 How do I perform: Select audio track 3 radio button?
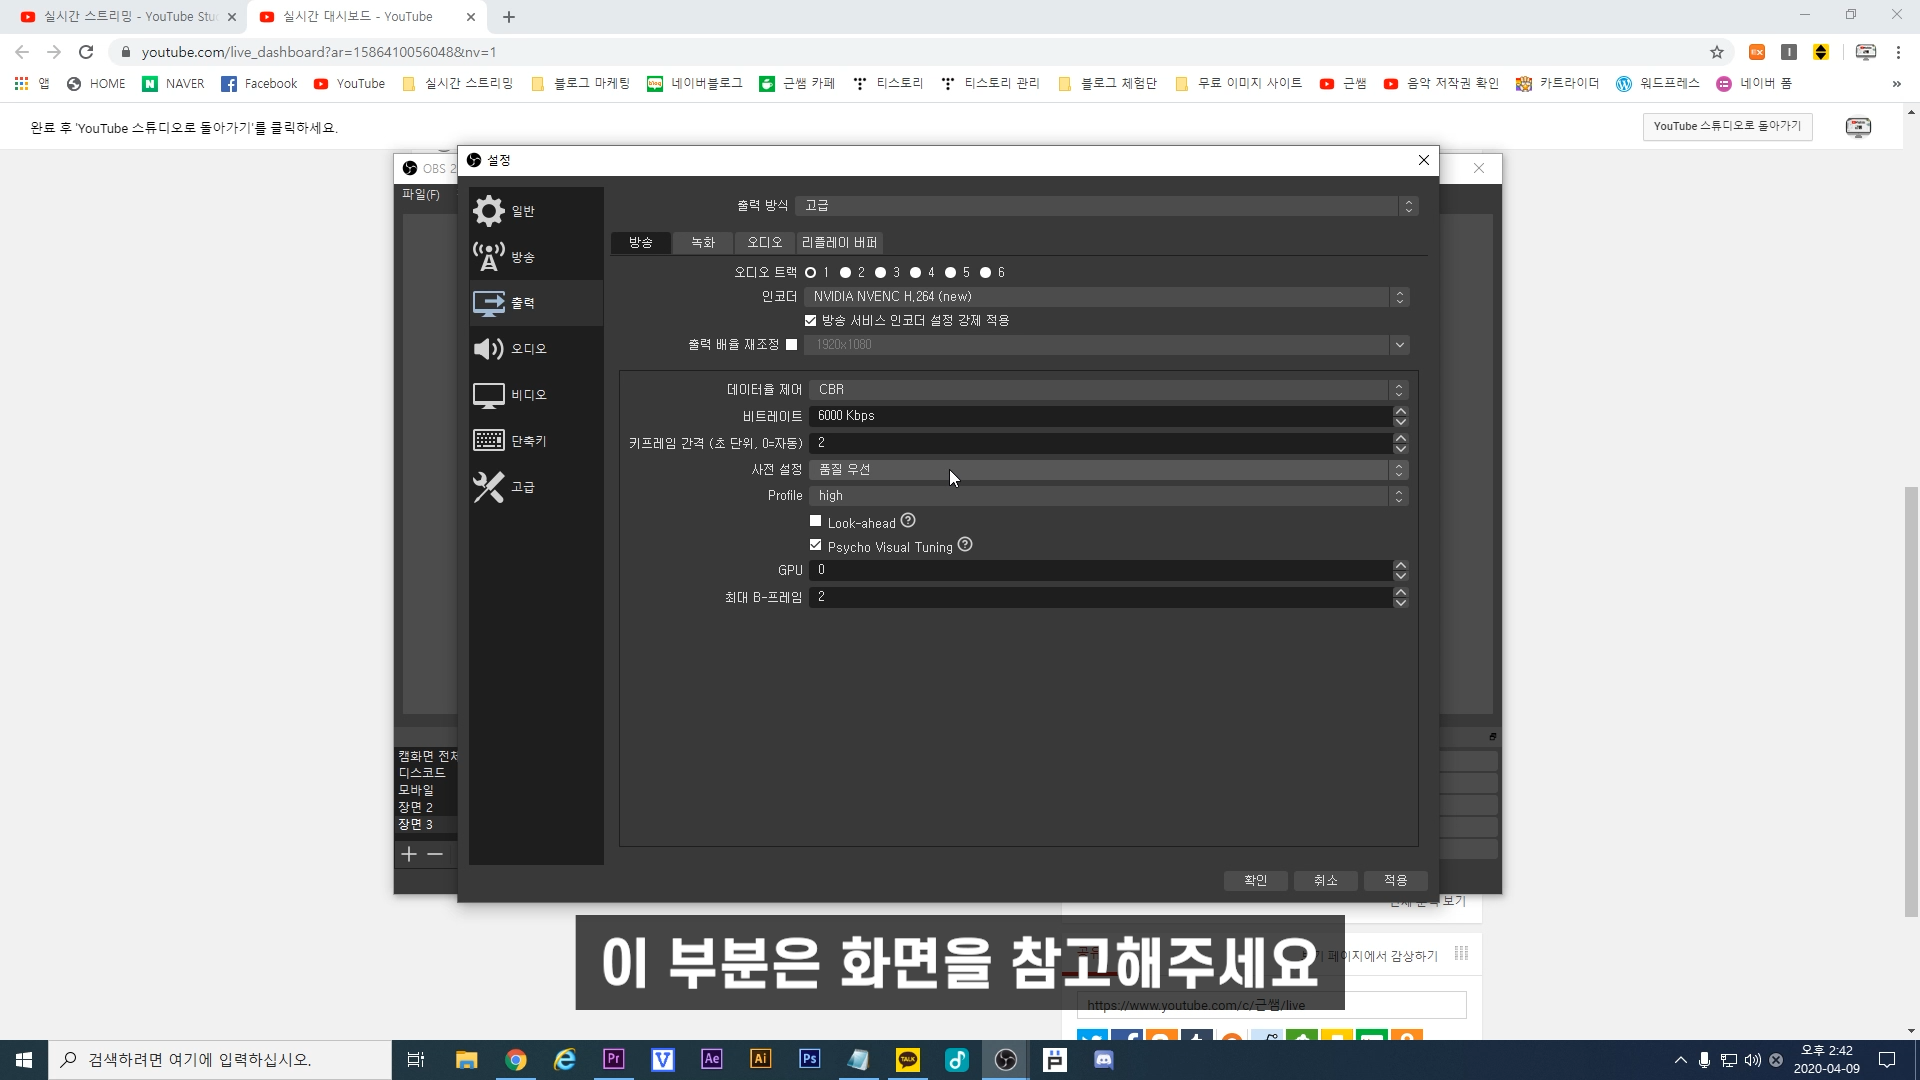click(x=881, y=273)
